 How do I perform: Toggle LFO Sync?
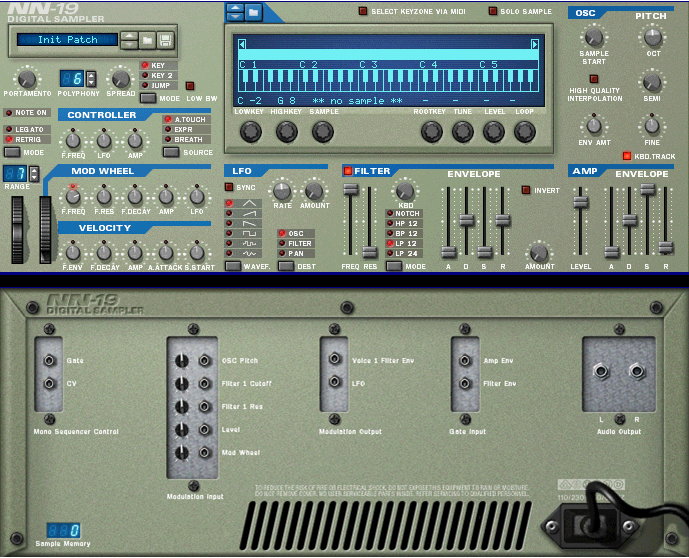[229, 187]
